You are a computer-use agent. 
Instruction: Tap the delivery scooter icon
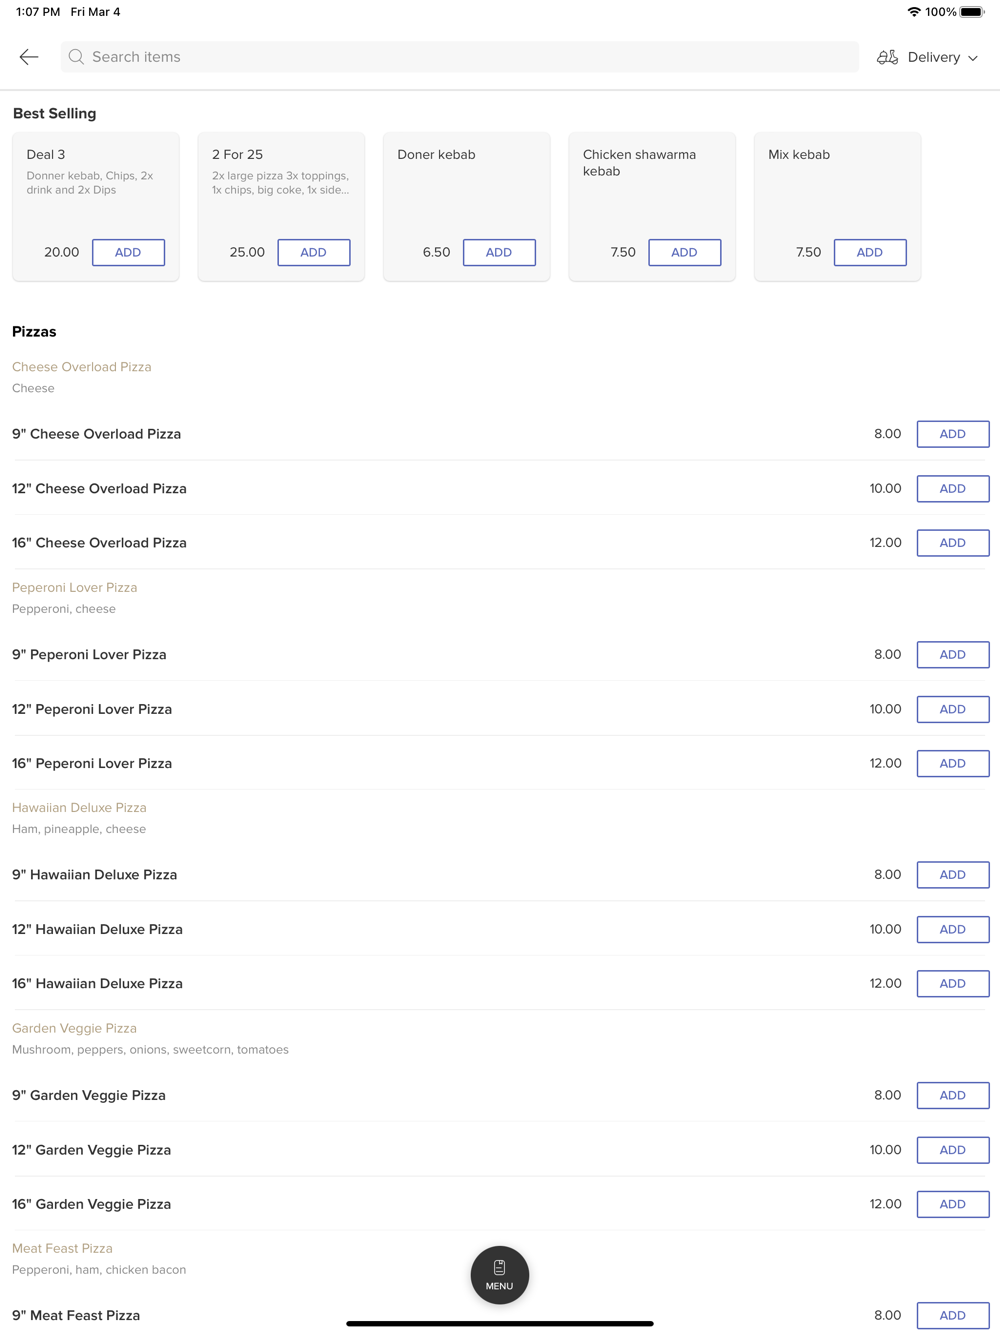(887, 57)
